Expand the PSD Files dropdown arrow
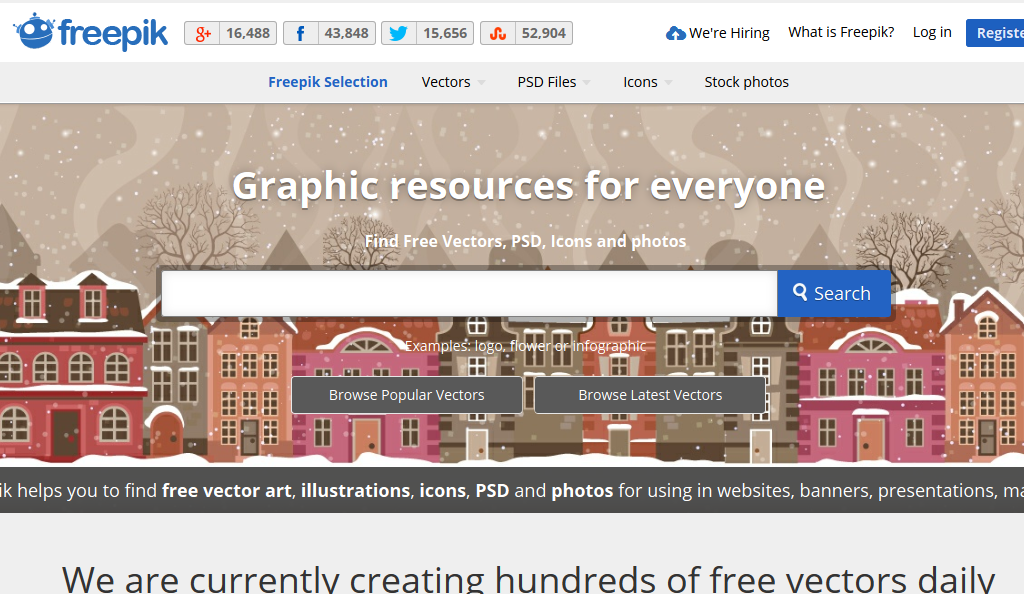This screenshot has height=594, width=1024. (587, 83)
